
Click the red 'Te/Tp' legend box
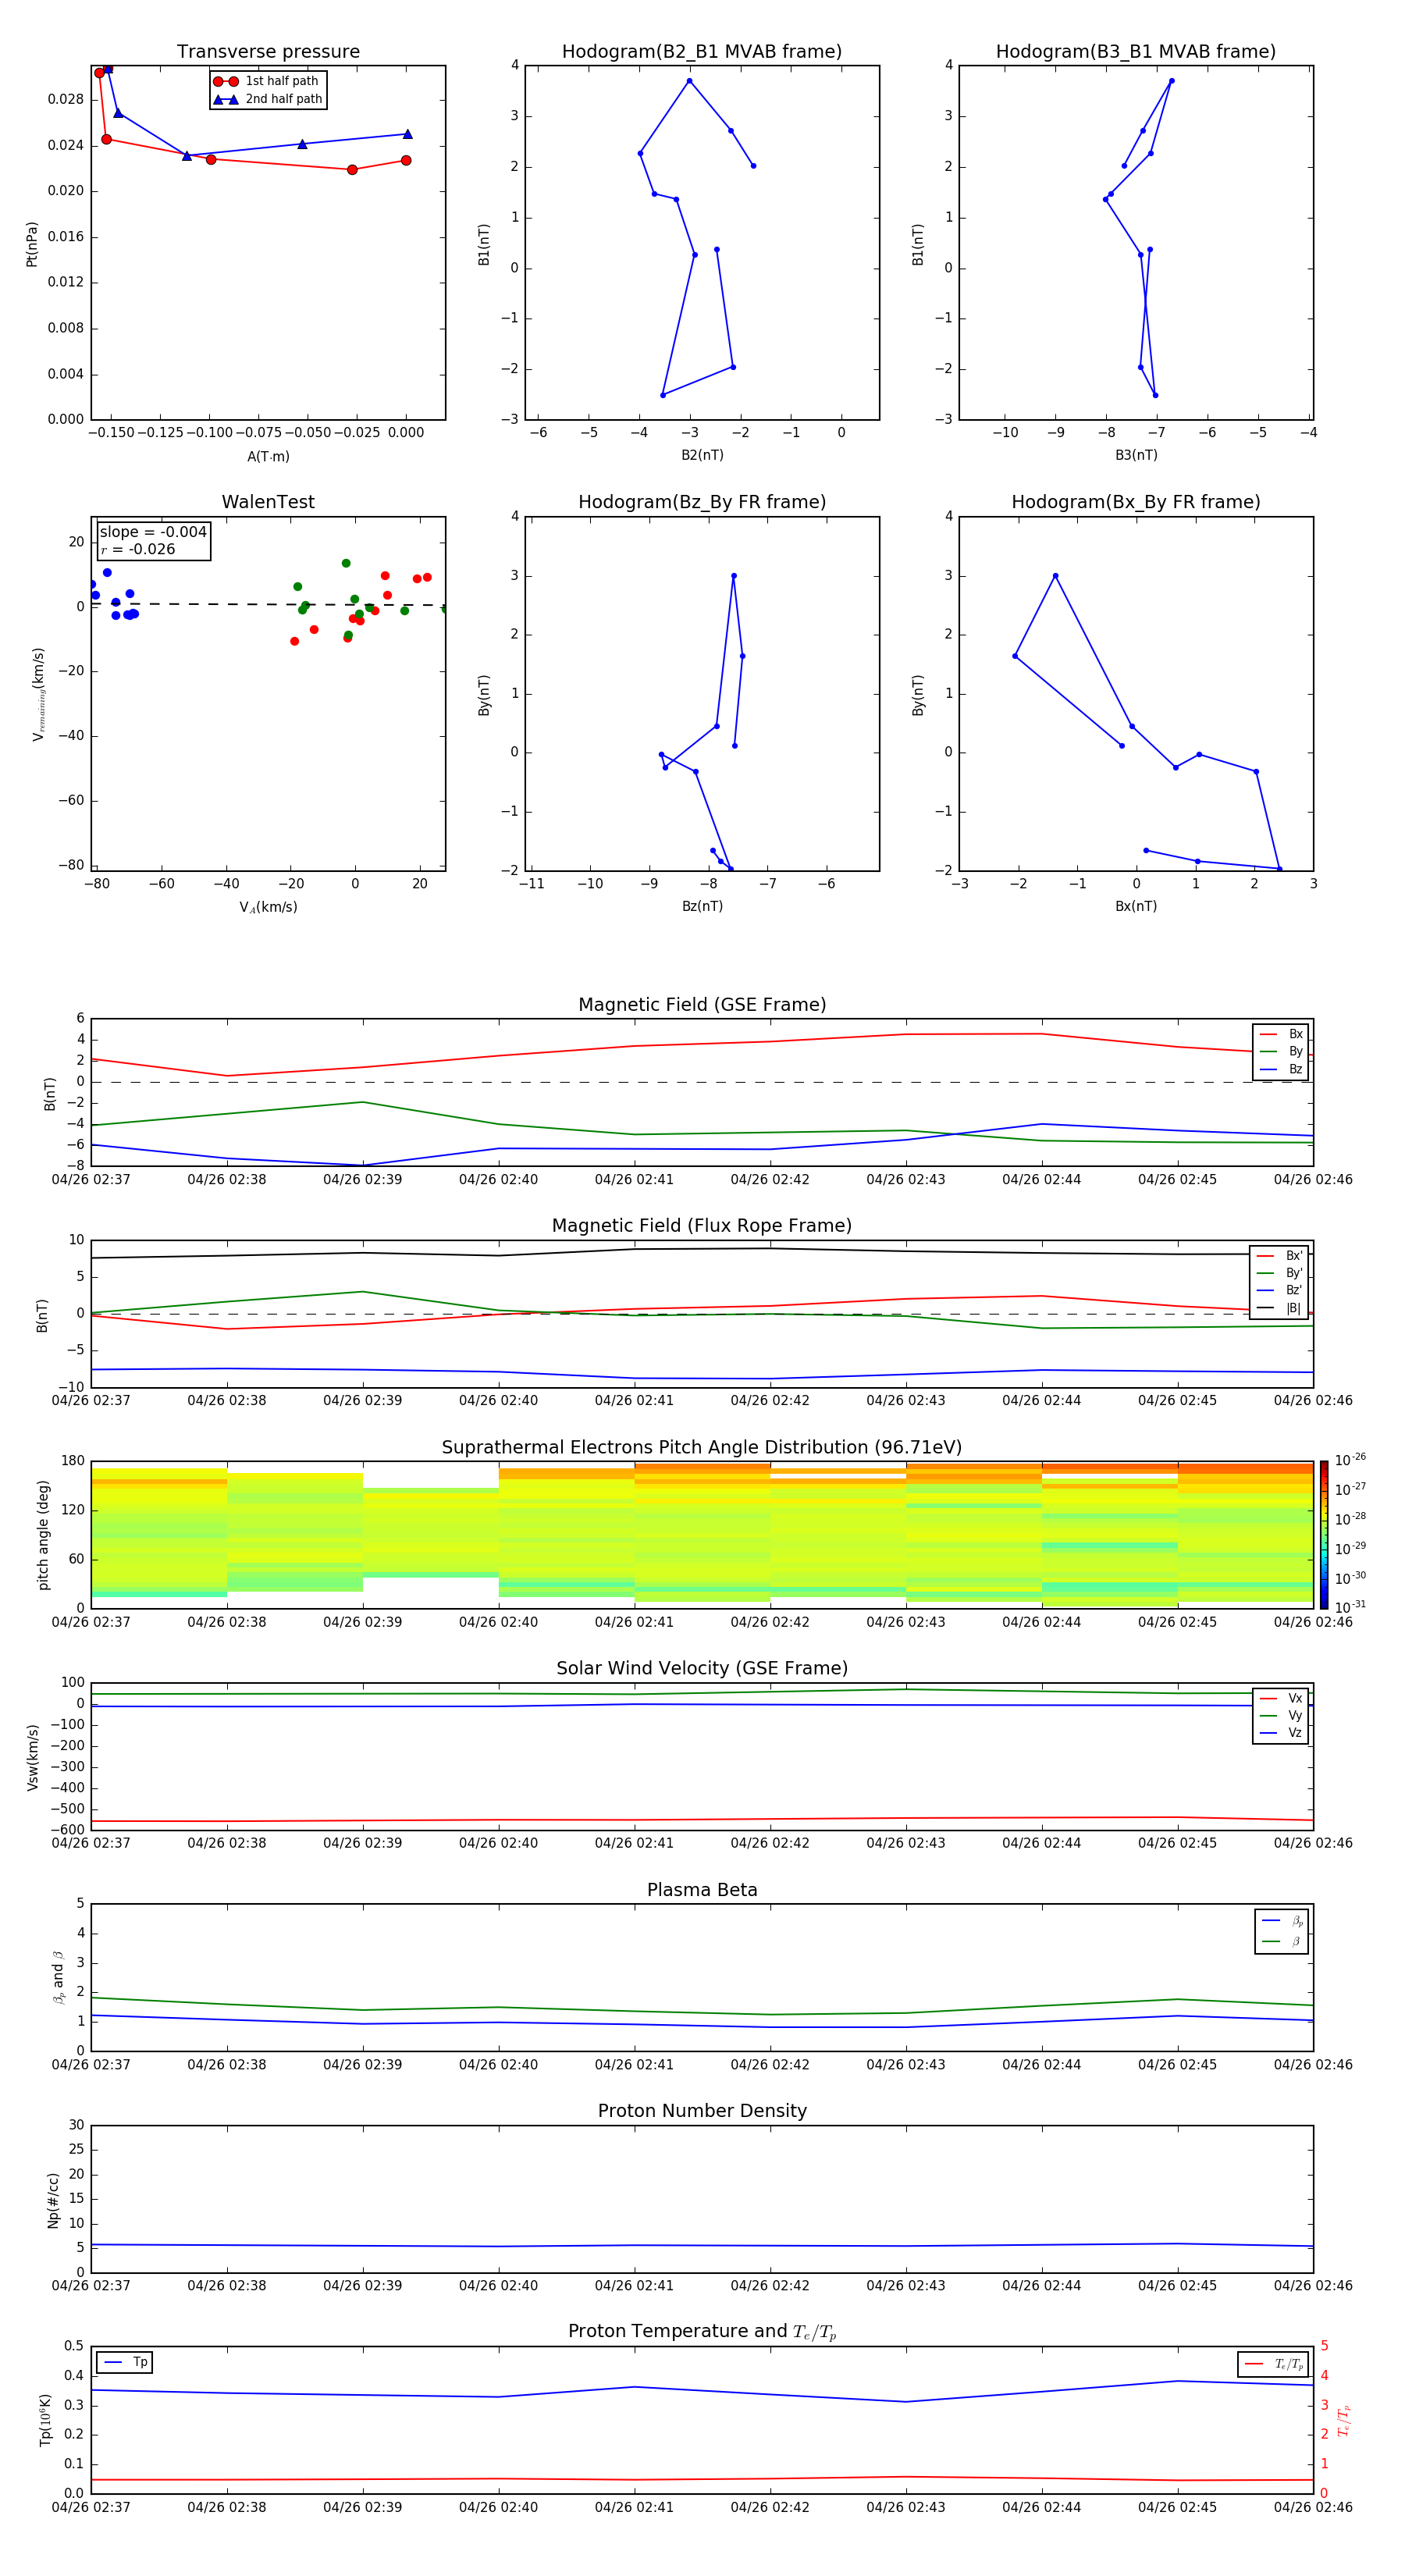coord(1272,2364)
